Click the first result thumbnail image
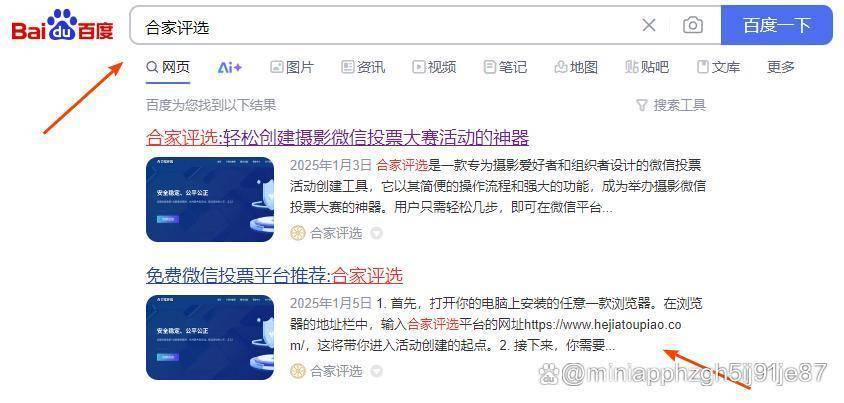844x403 pixels. click(x=210, y=199)
